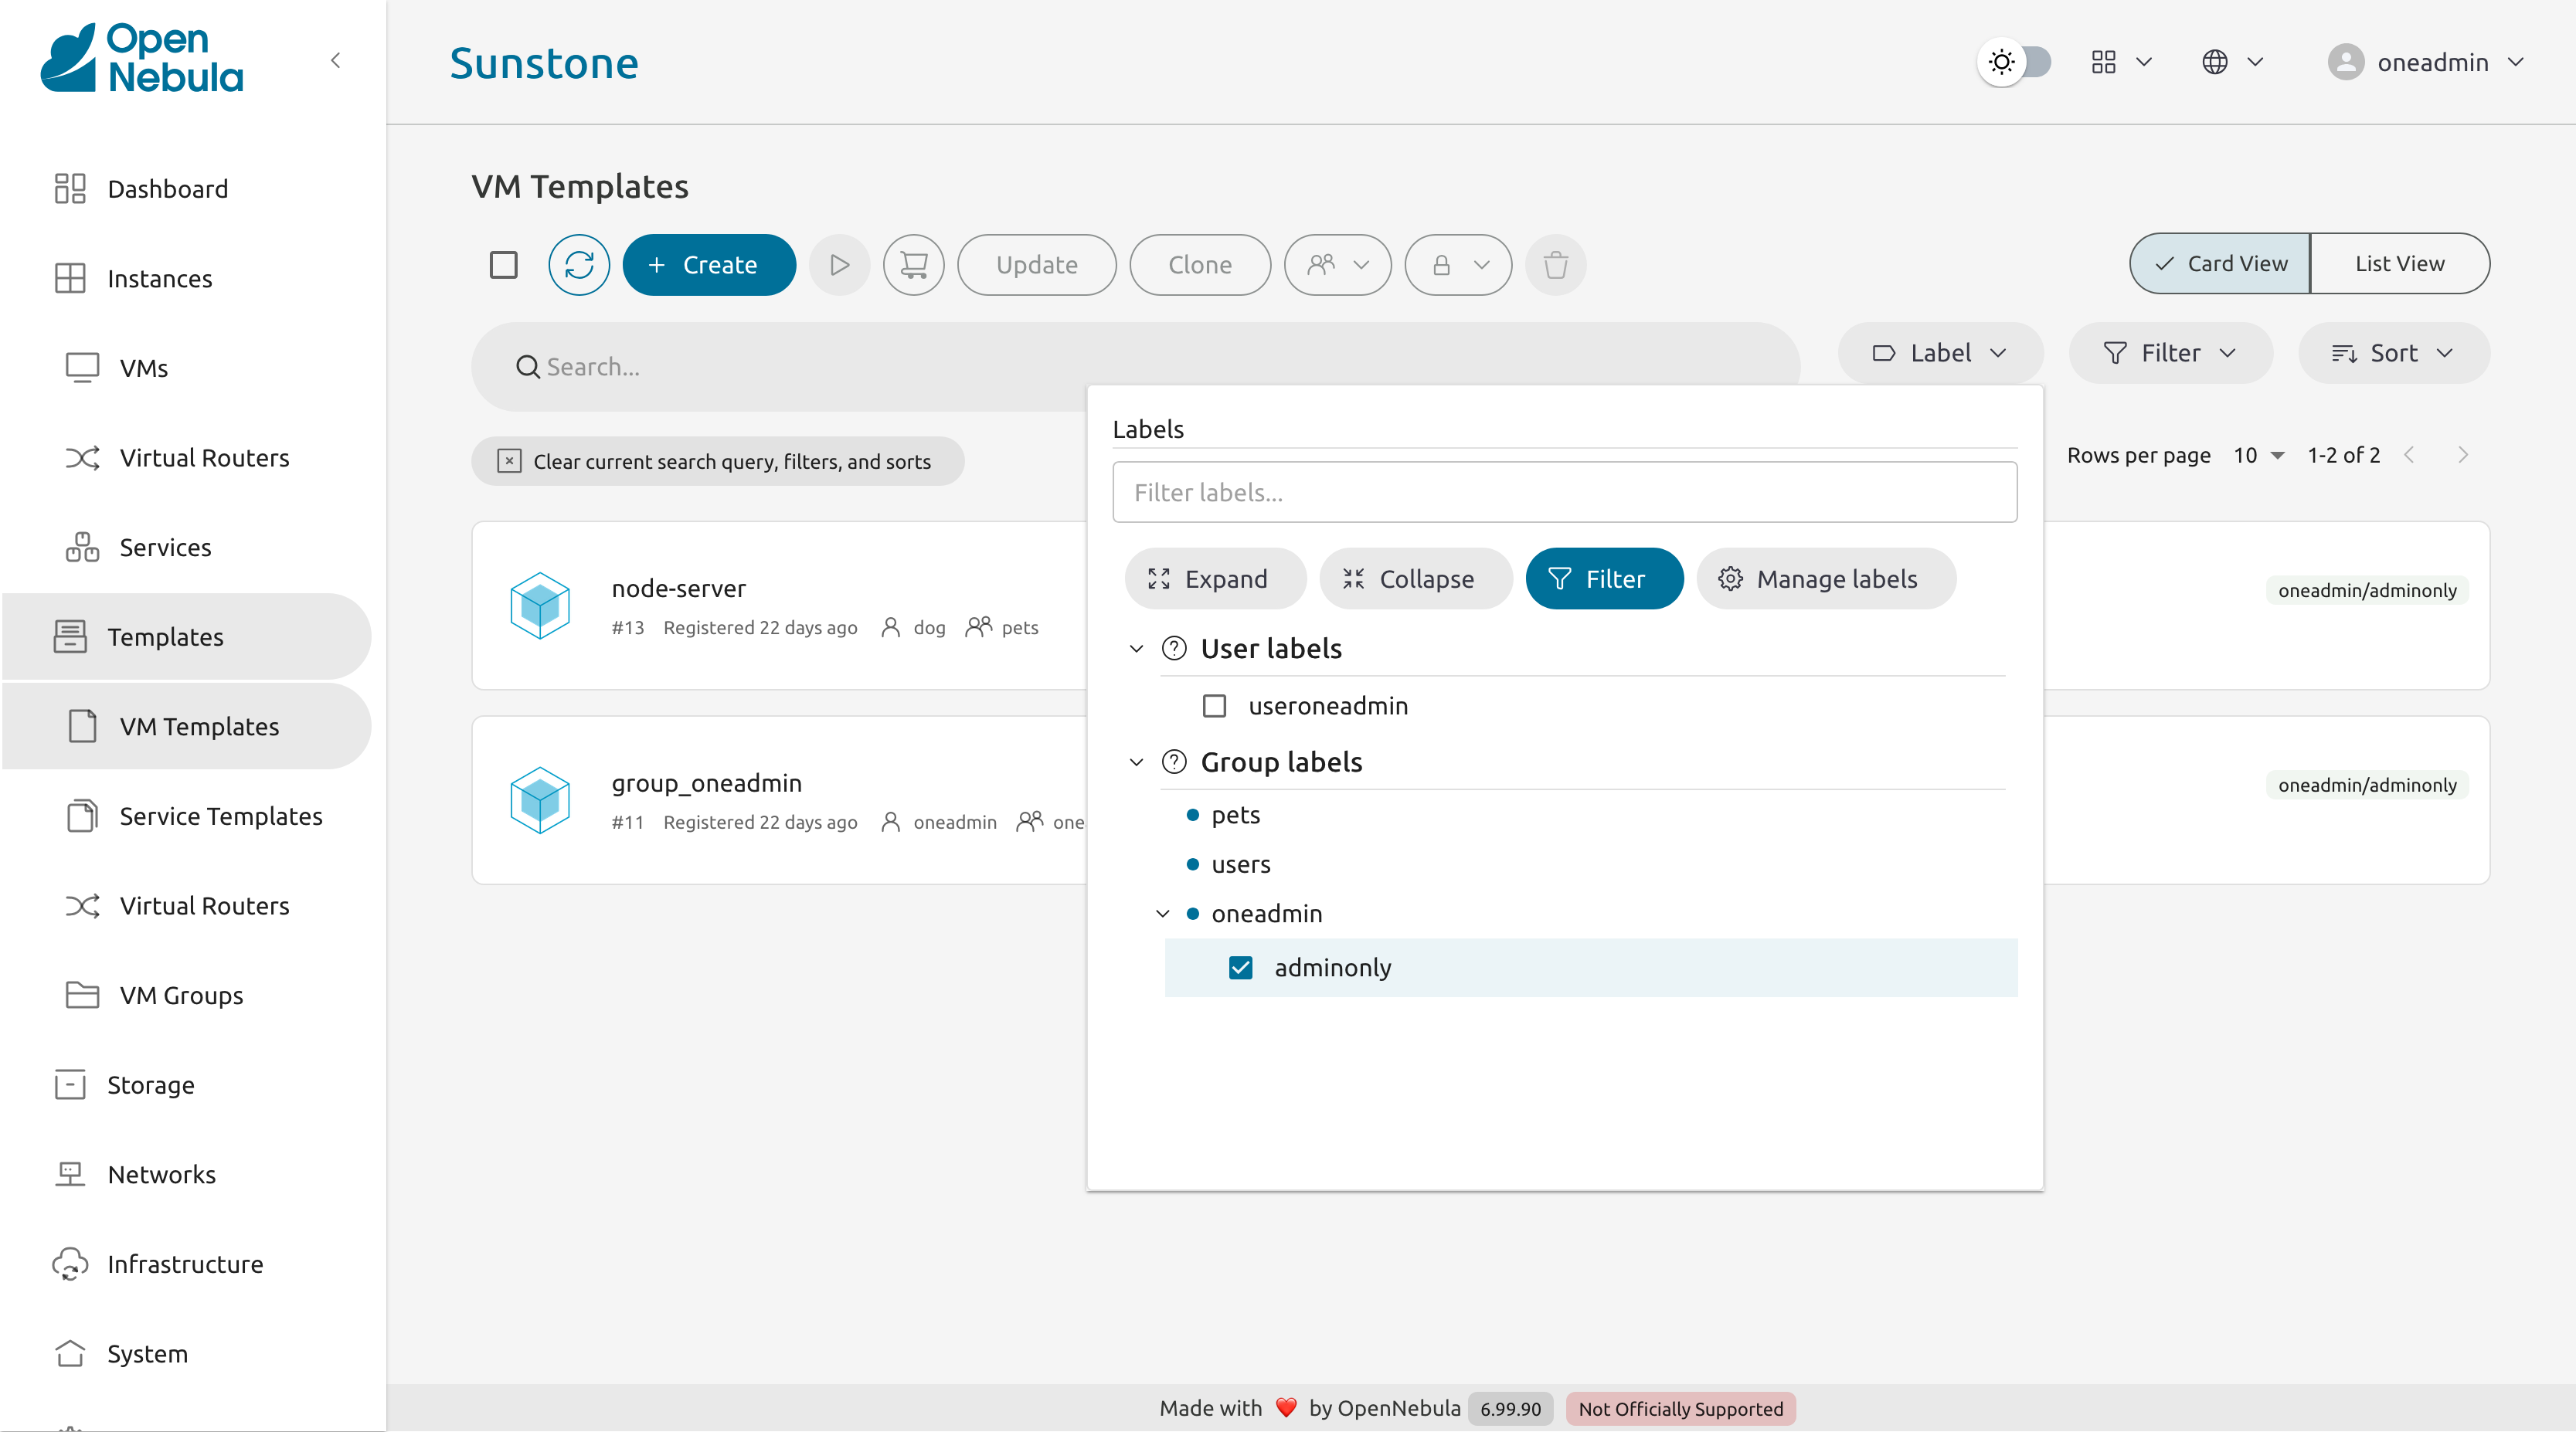Open the rows per page dropdown
The height and width of the screenshot is (1432, 2576).
click(2258, 455)
